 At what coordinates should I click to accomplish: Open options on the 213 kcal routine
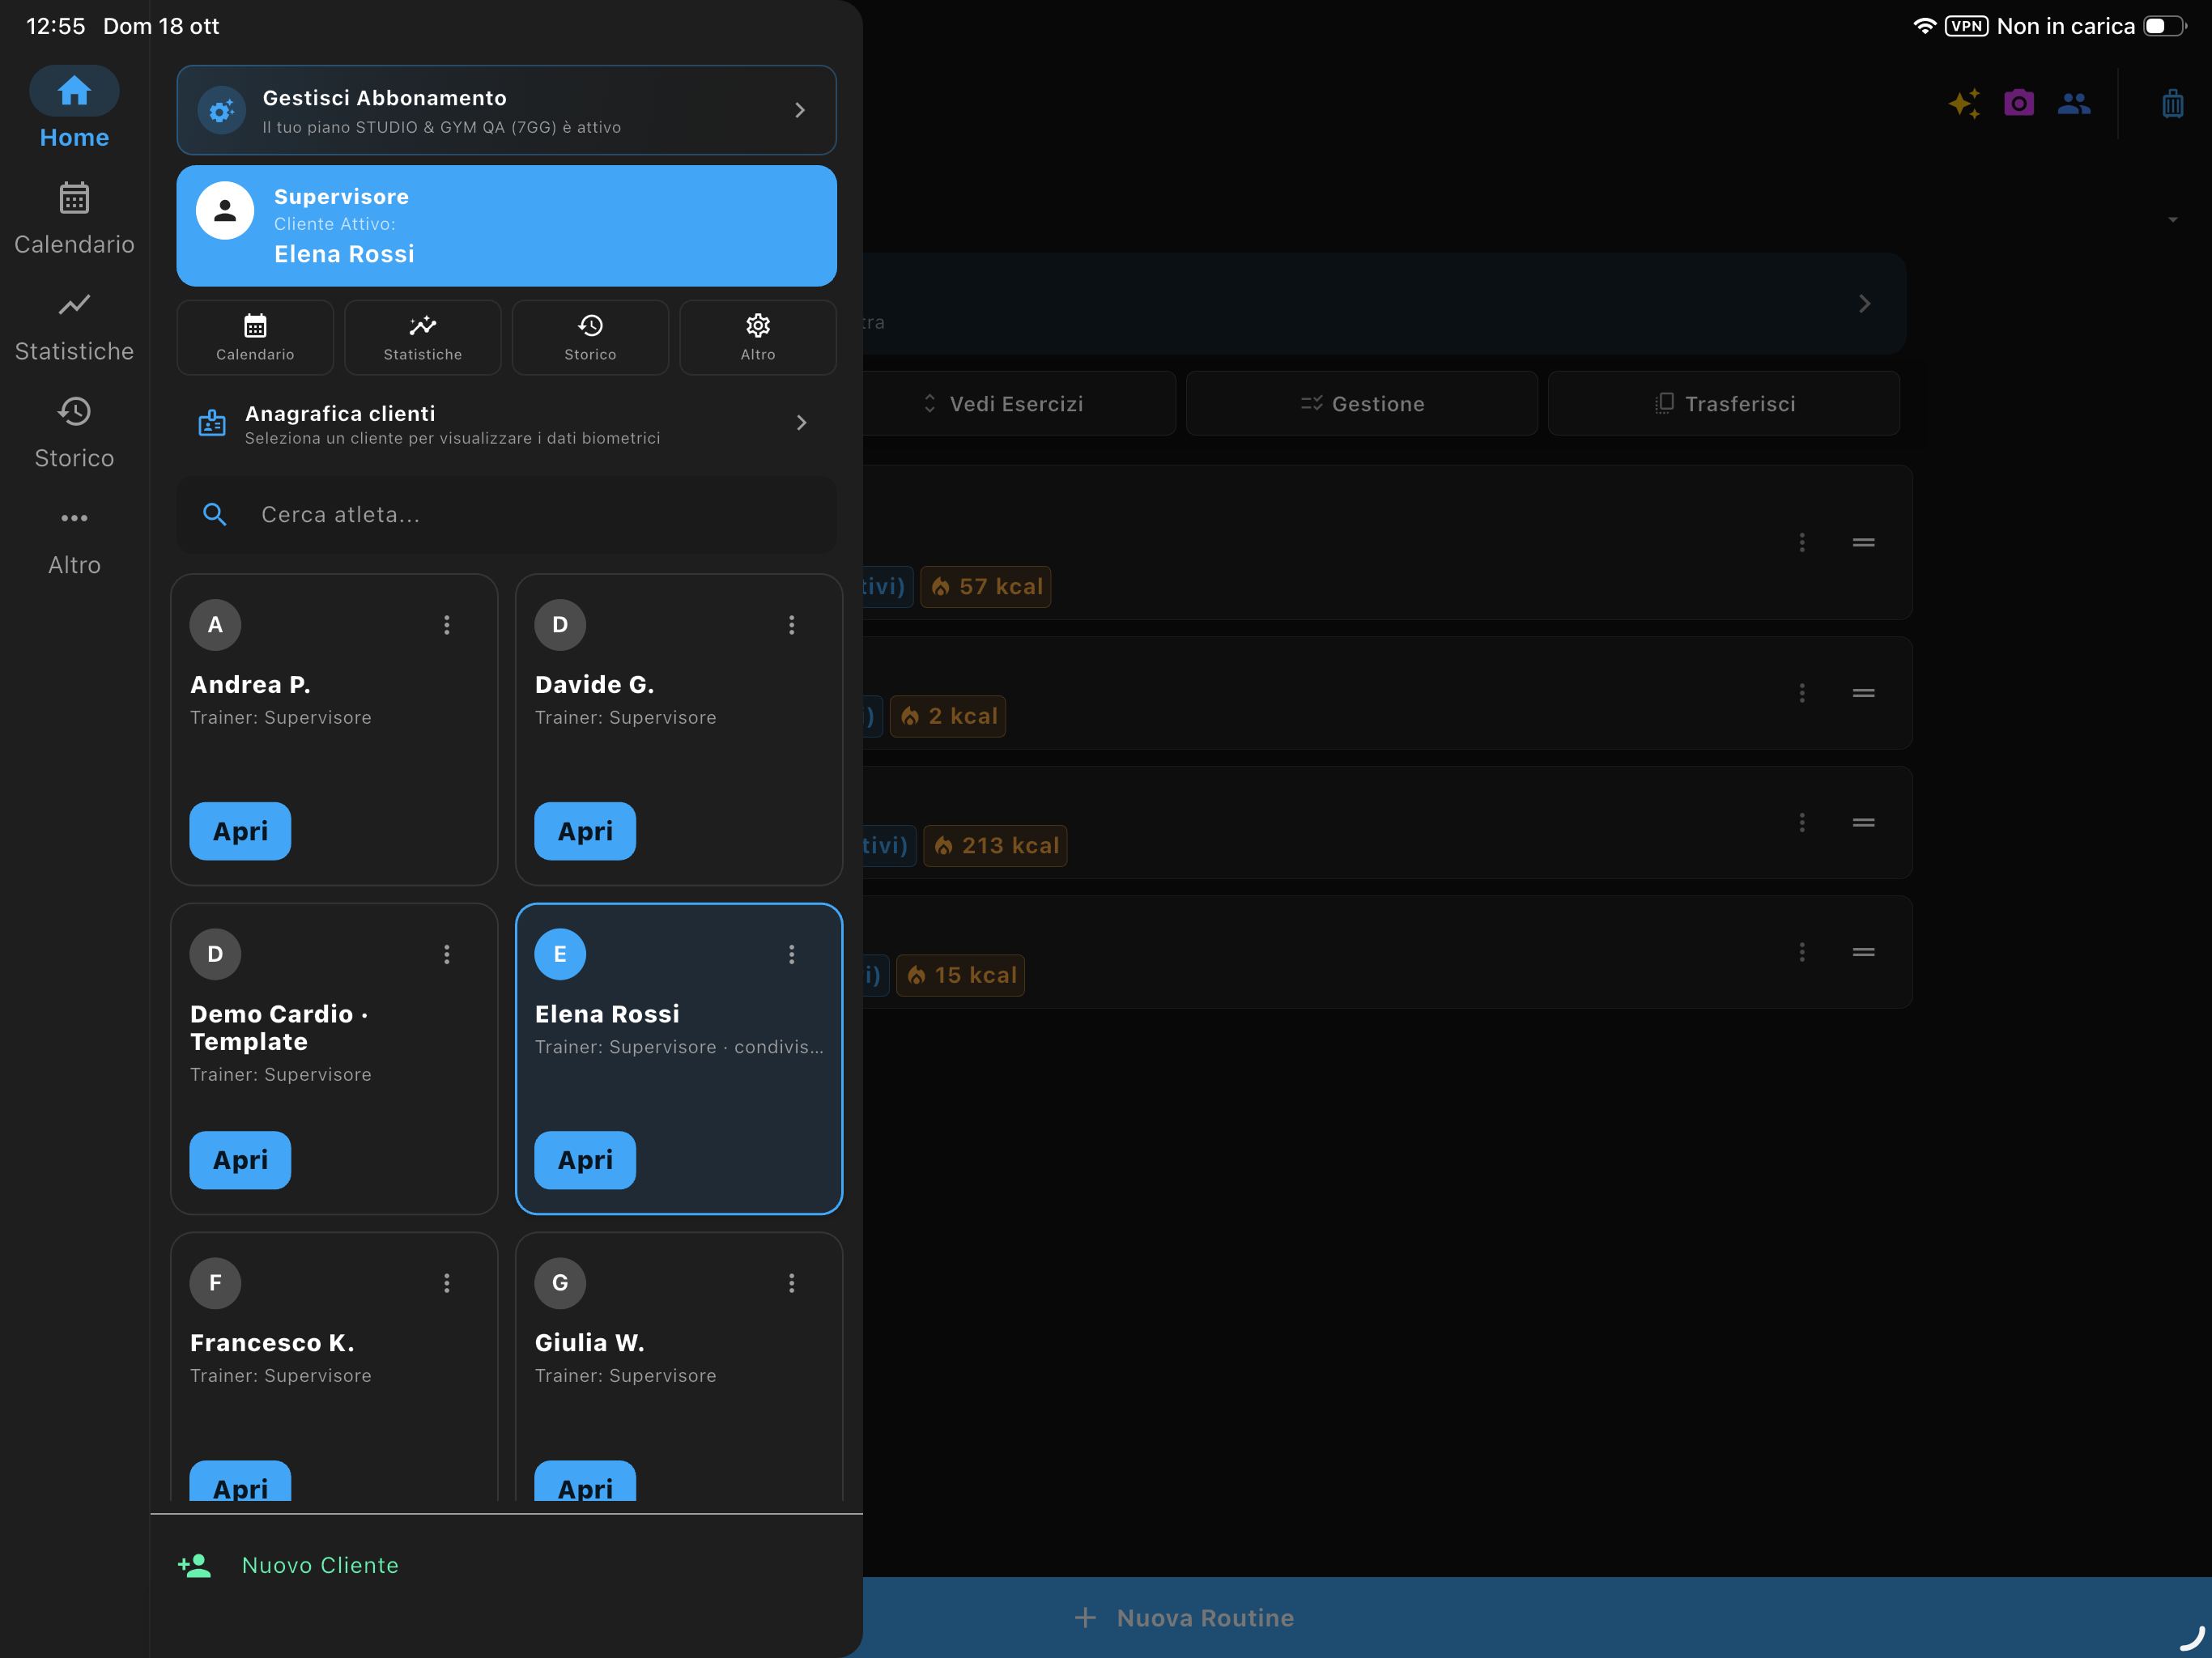click(1802, 823)
